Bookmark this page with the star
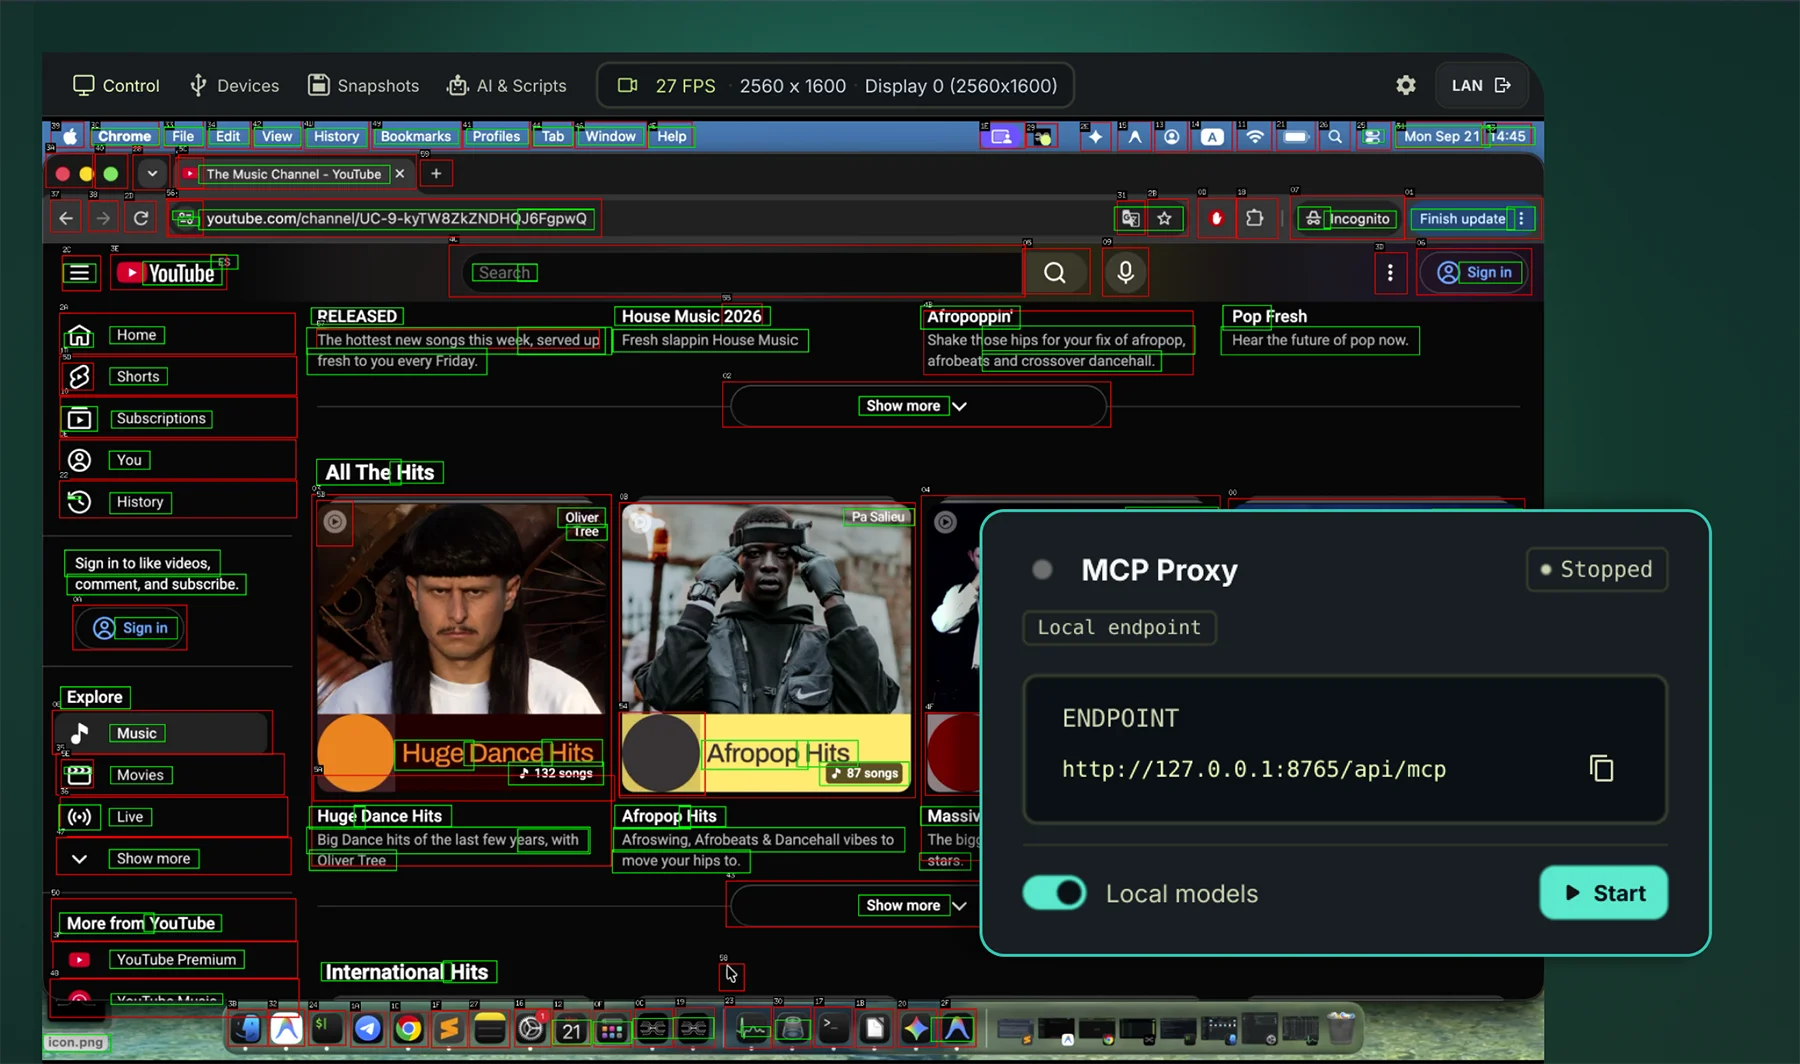The height and width of the screenshot is (1064, 1800). point(1165,219)
